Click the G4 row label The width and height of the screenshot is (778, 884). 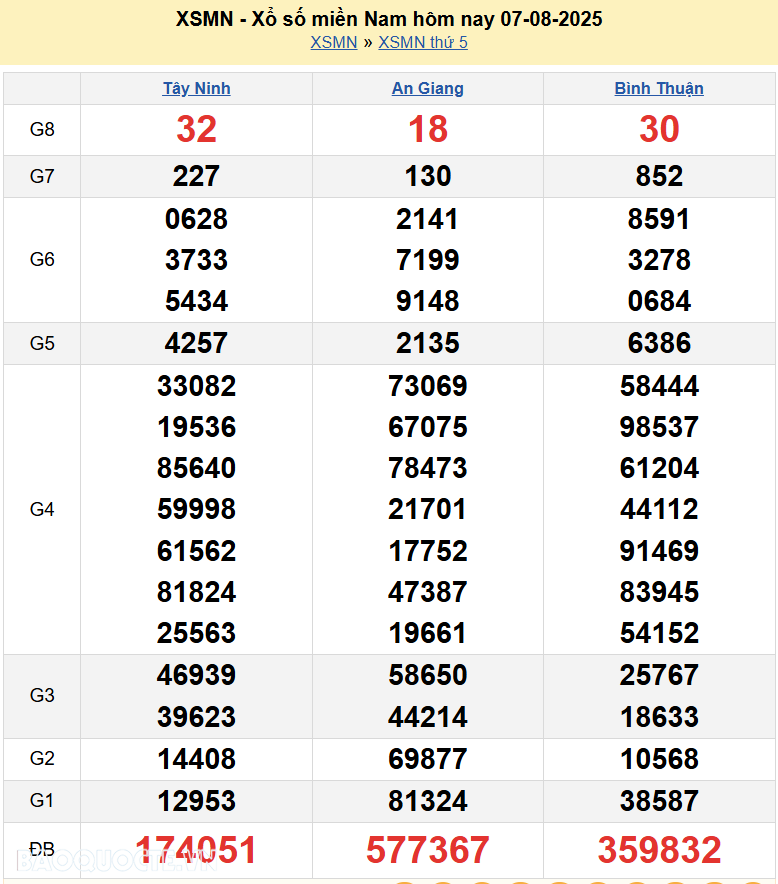[x=42, y=509]
